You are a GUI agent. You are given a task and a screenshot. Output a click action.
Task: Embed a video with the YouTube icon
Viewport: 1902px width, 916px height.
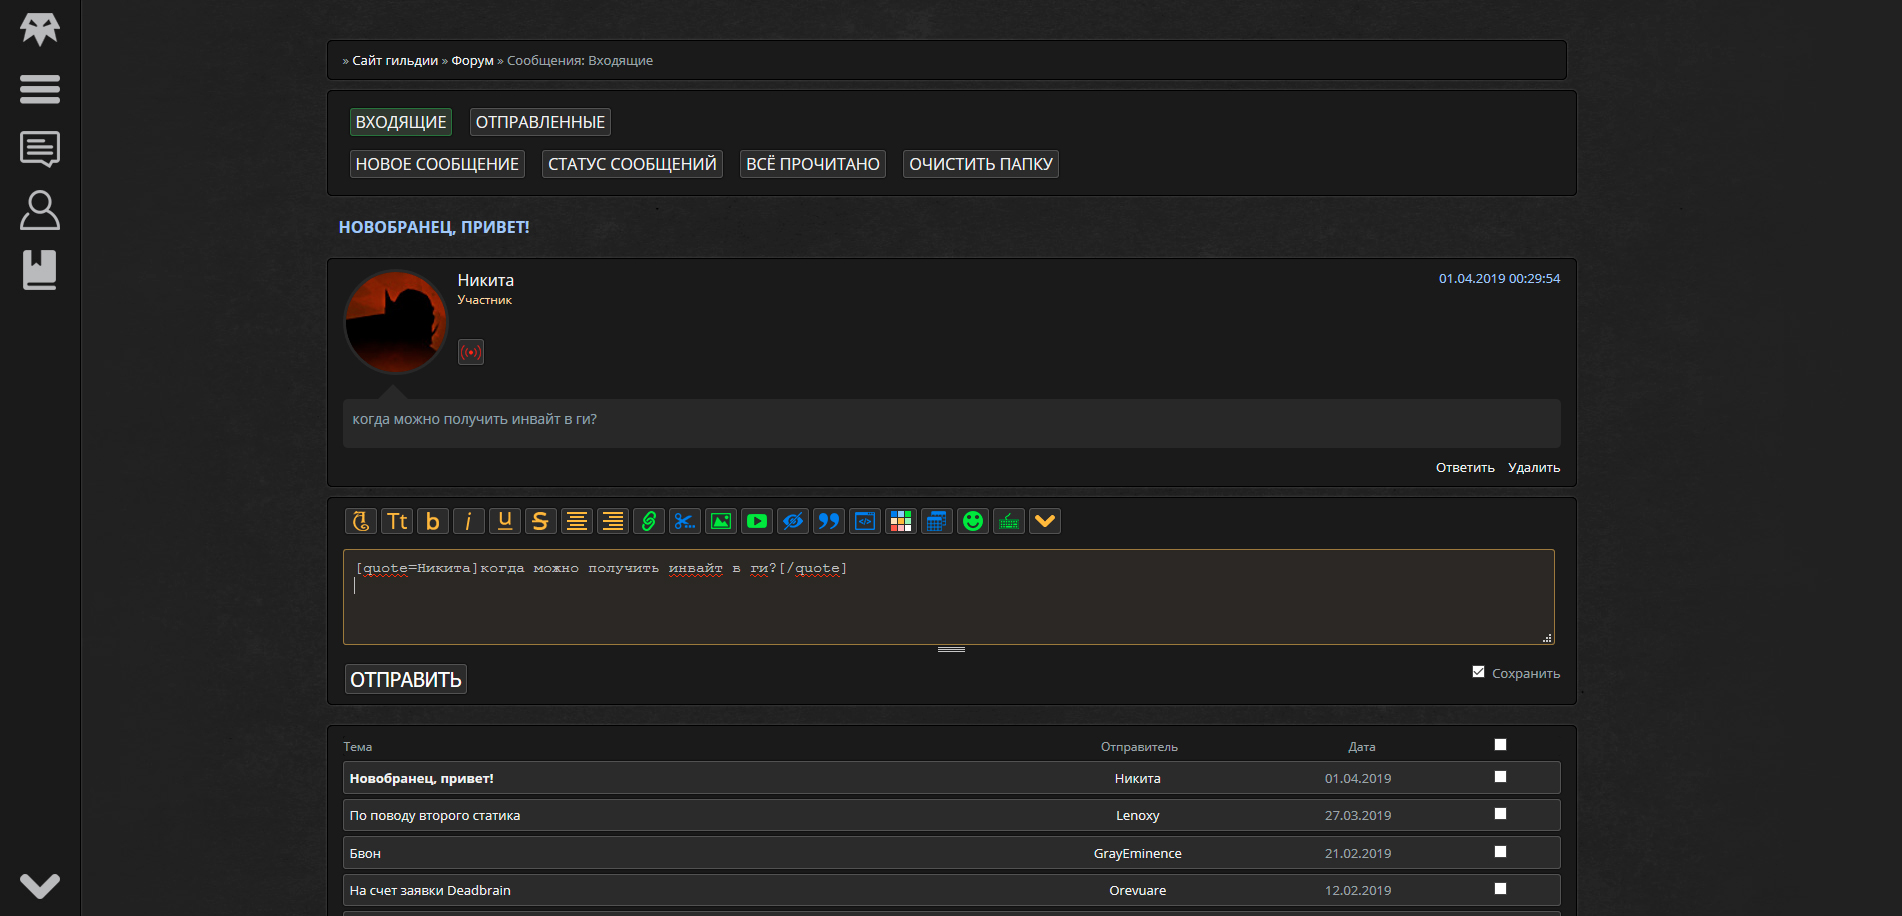pos(757,521)
